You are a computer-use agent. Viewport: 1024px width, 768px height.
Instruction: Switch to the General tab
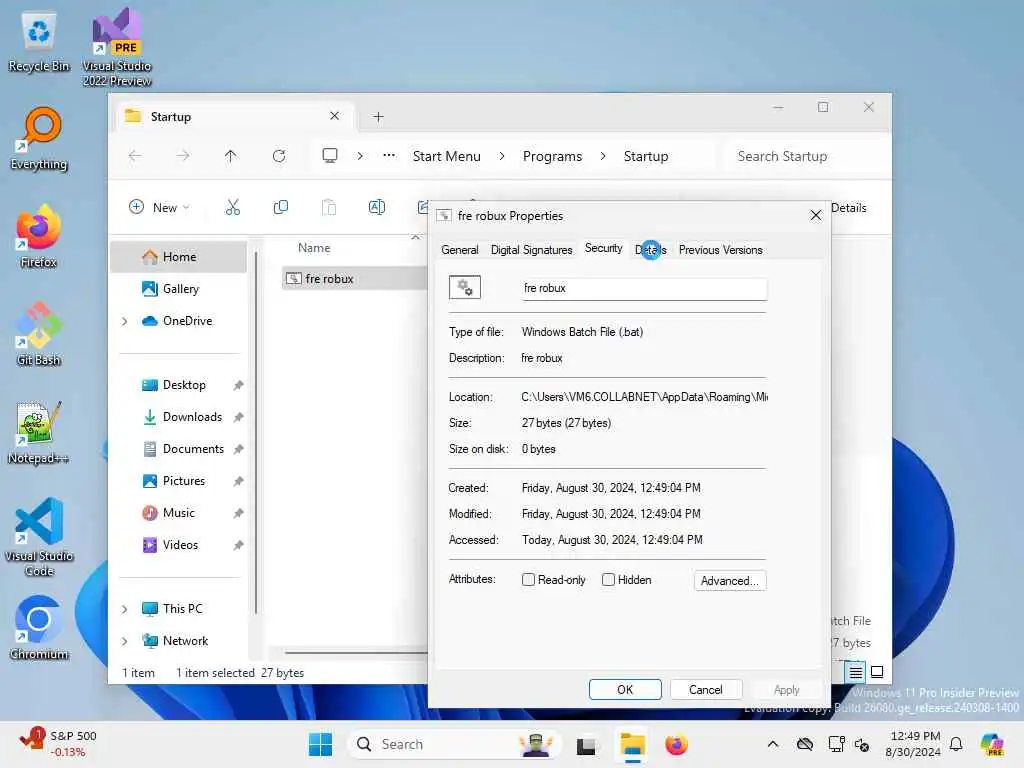click(460, 250)
